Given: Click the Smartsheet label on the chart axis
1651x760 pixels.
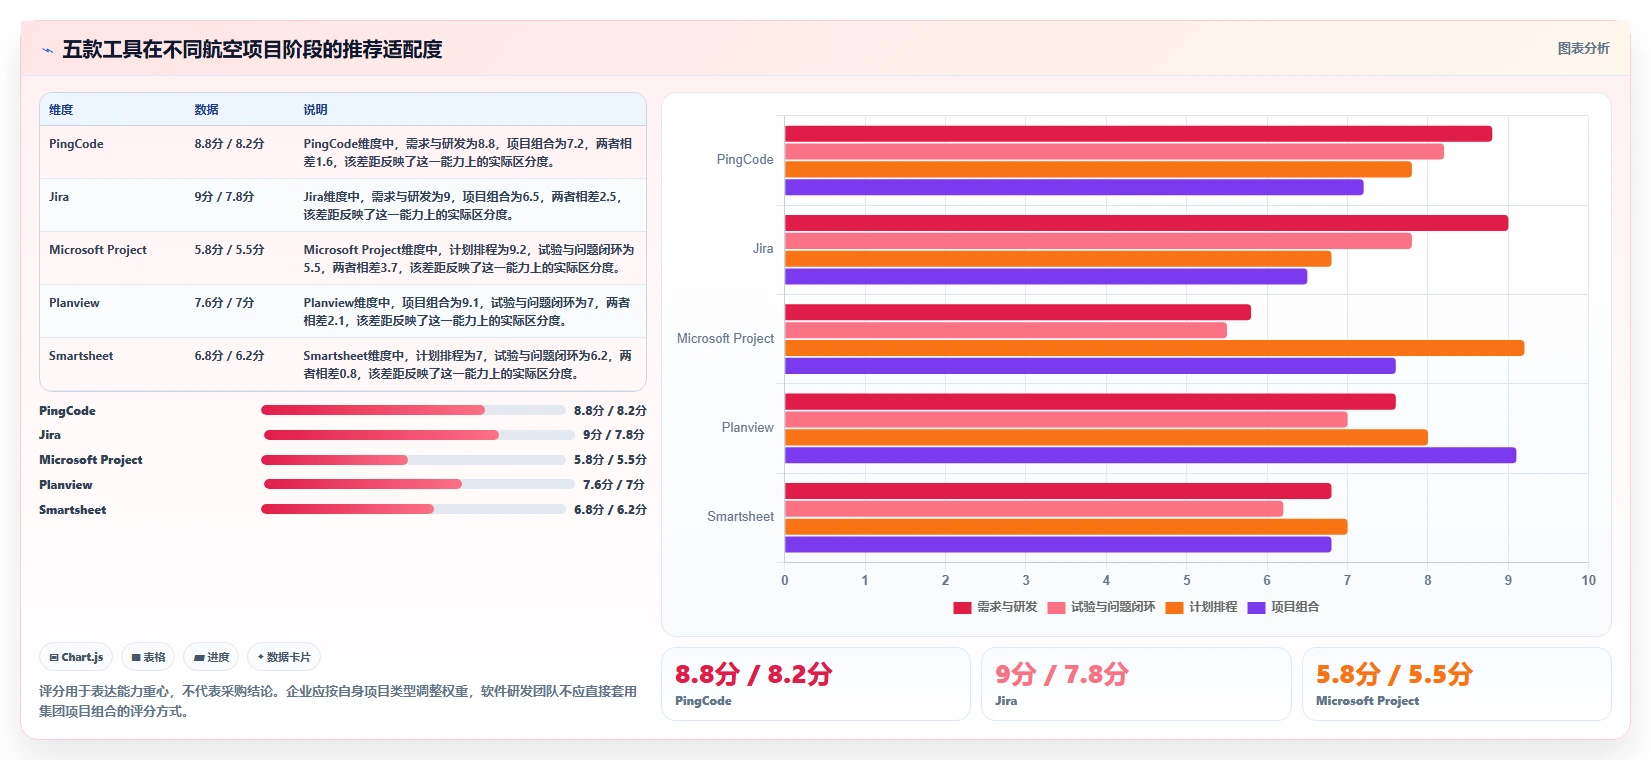Looking at the screenshot, I should tap(740, 517).
